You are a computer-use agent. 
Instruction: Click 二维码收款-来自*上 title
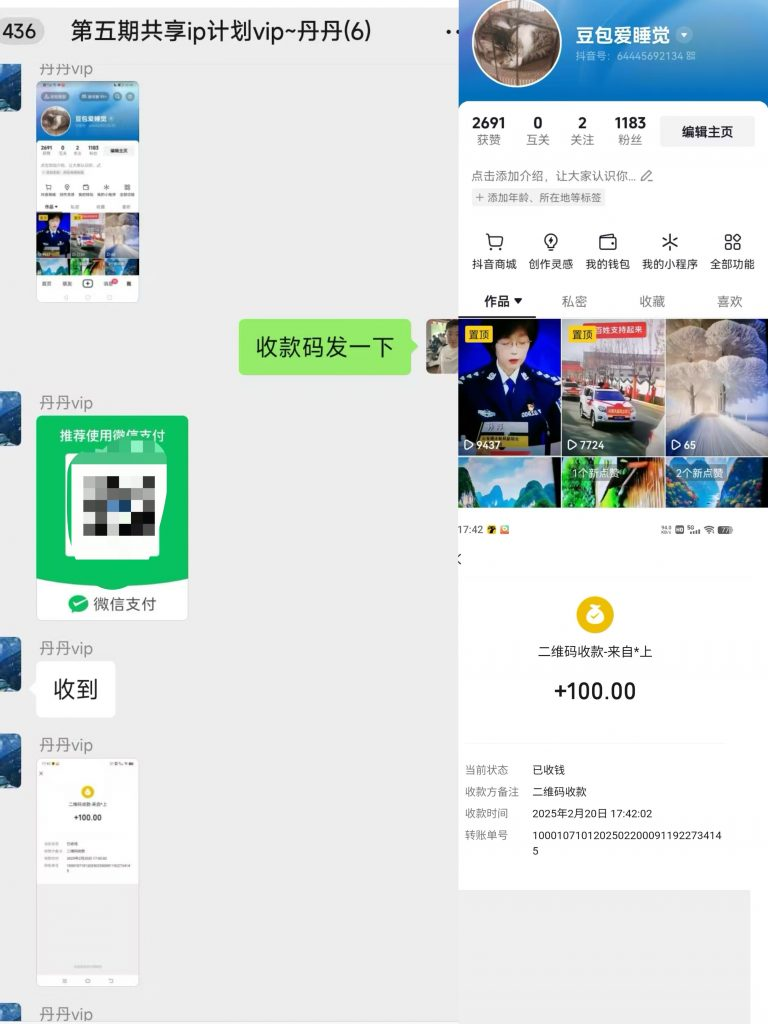pyautogui.click(x=595, y=651)
